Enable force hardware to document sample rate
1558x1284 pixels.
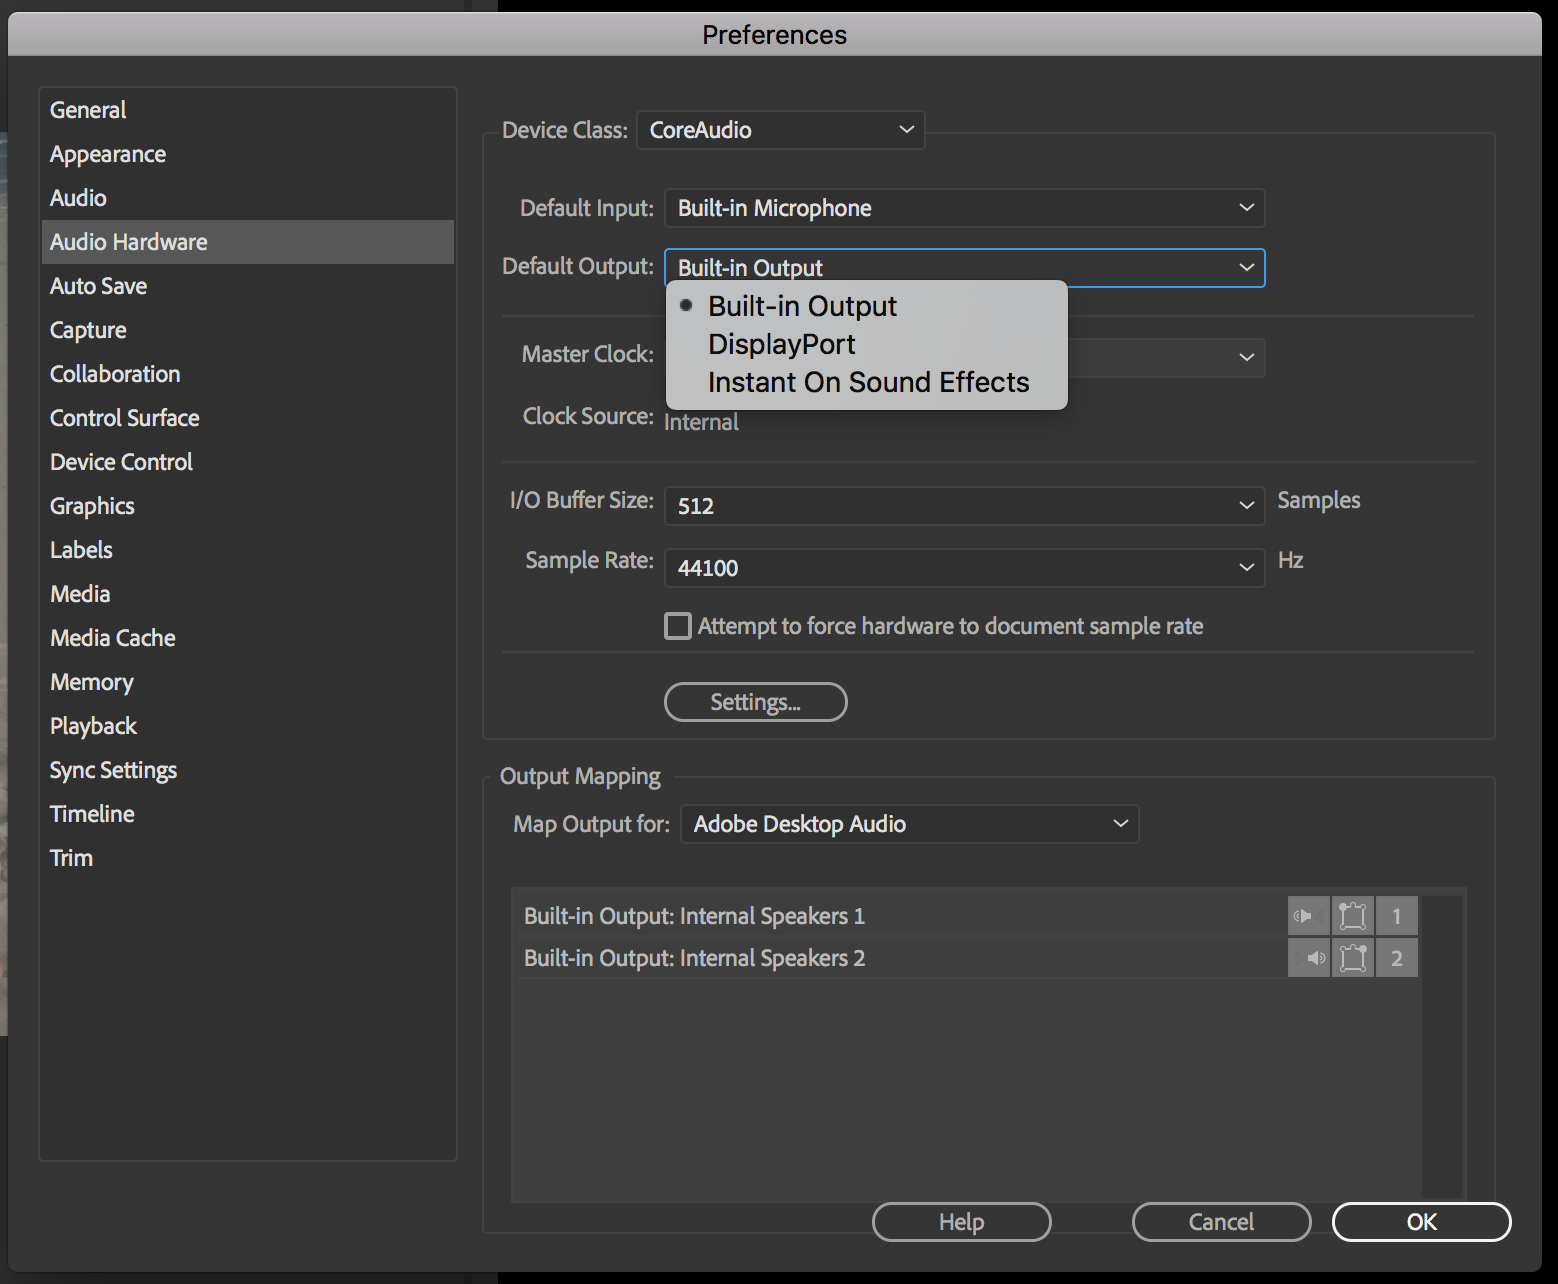pyautogui.click(x=678, y=626)
